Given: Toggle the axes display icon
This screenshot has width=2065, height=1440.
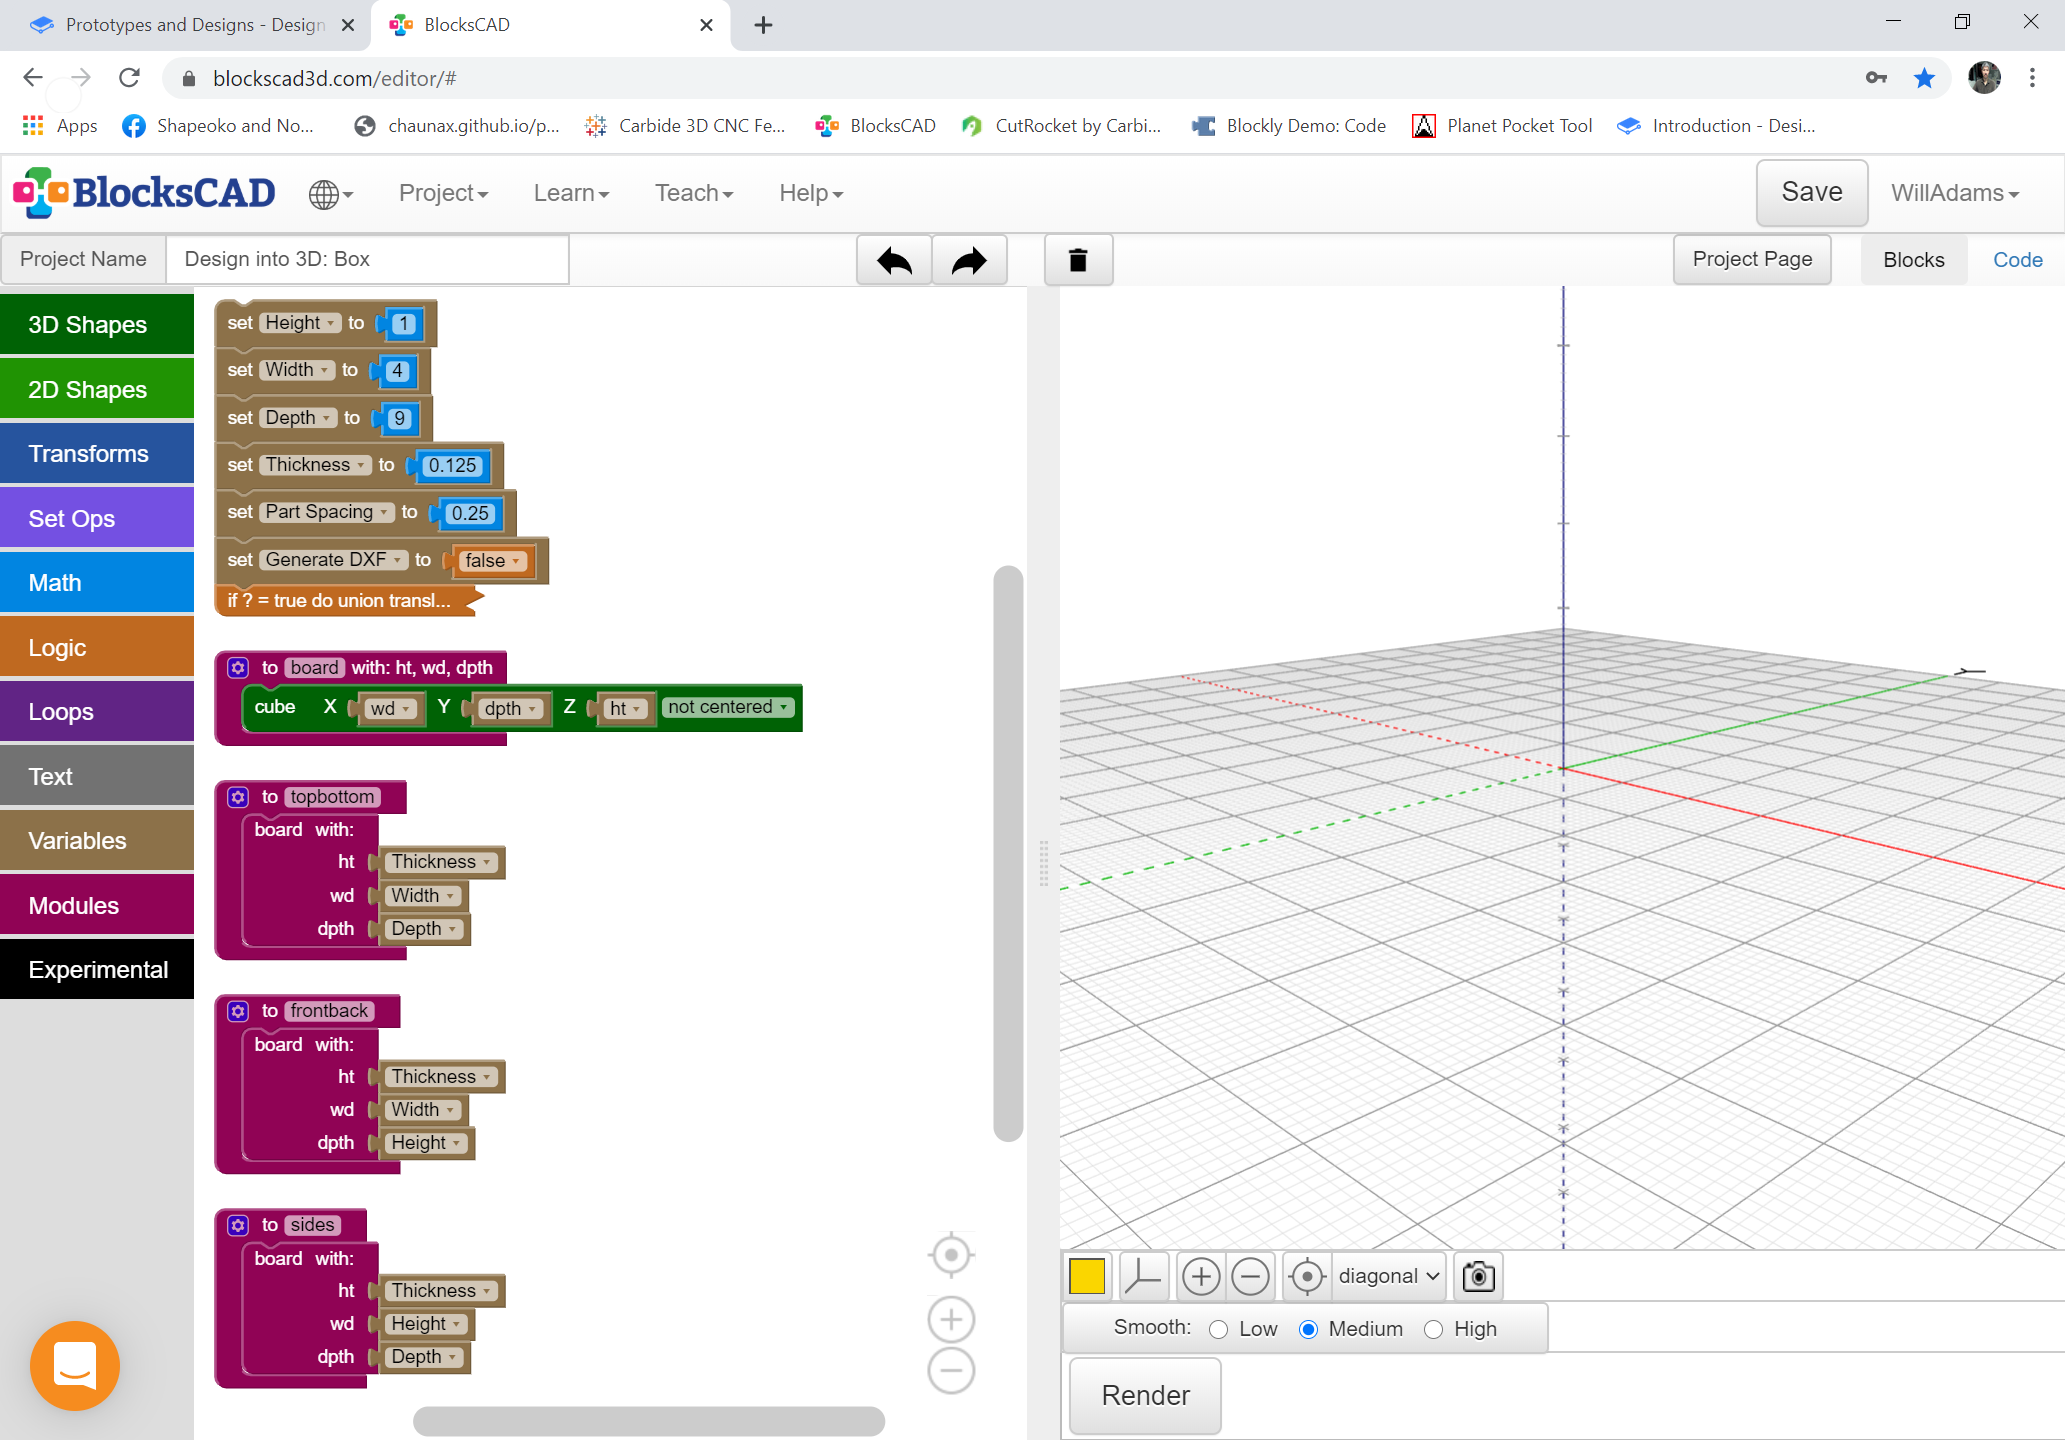Looking at the screenshot, I should (x=1142, y=1276).
